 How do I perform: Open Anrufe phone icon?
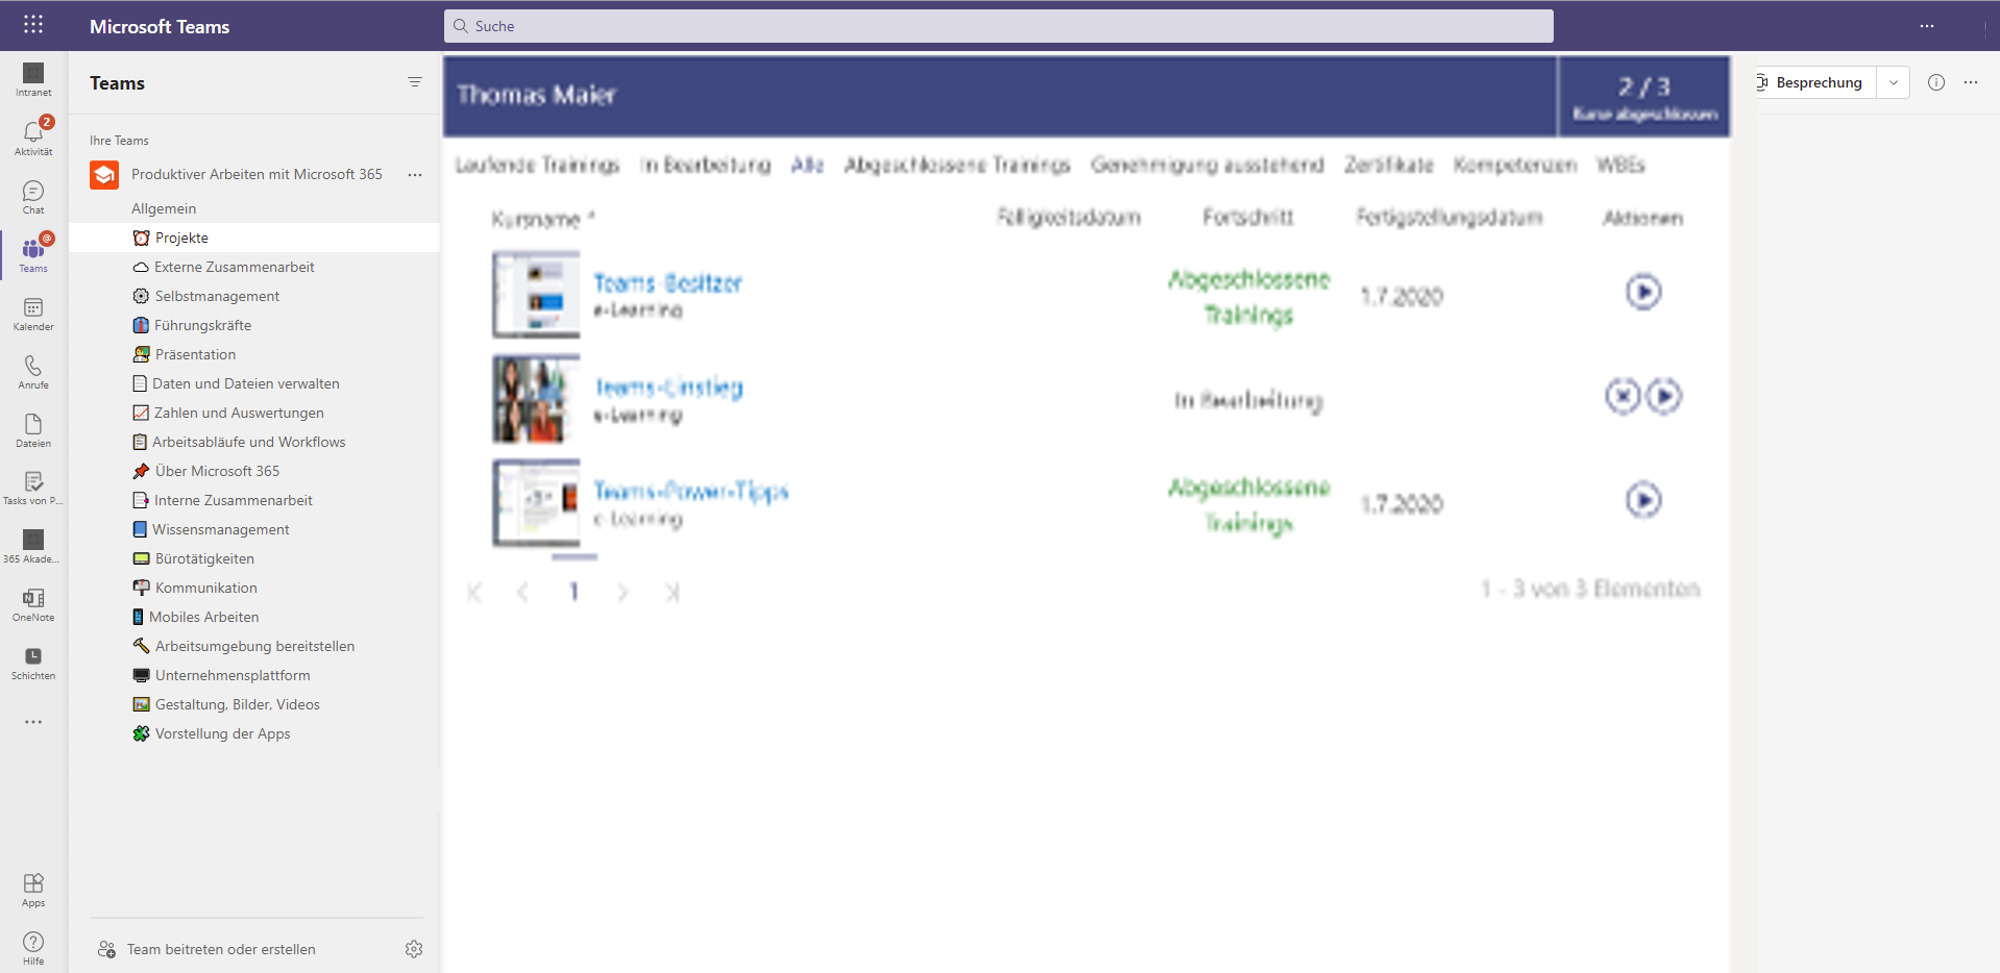33,372
